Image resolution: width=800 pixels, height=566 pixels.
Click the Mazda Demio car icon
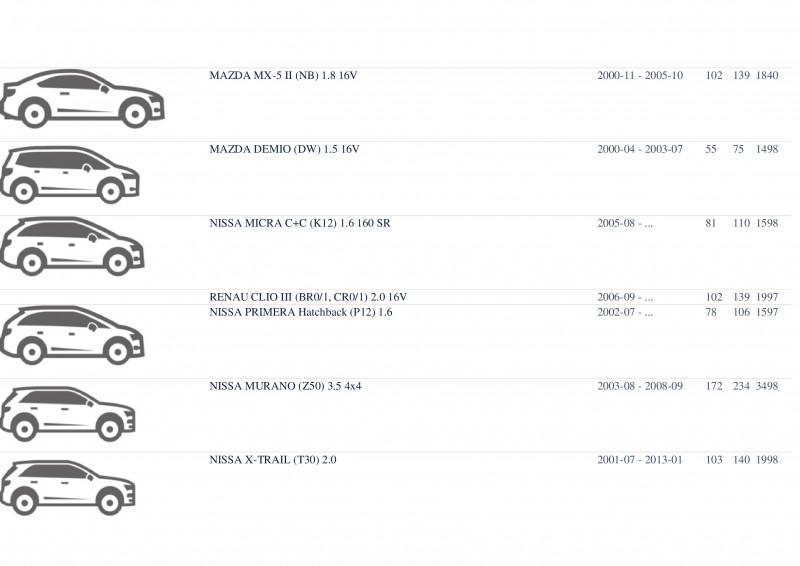(70, 175)
